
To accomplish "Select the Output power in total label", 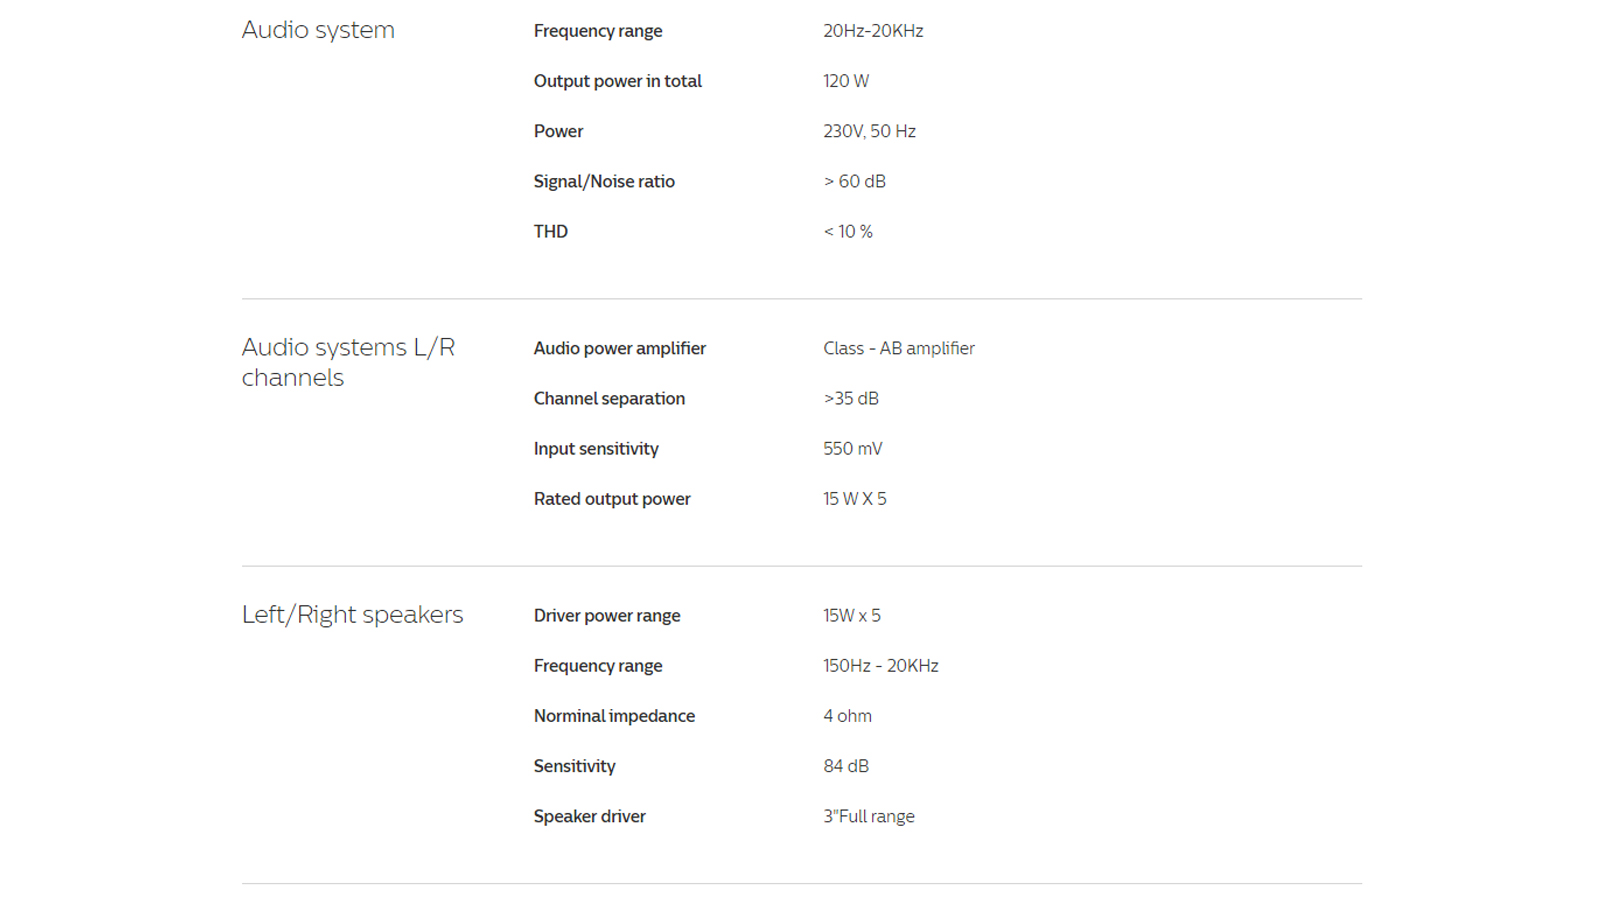I will tap(617, 81).
